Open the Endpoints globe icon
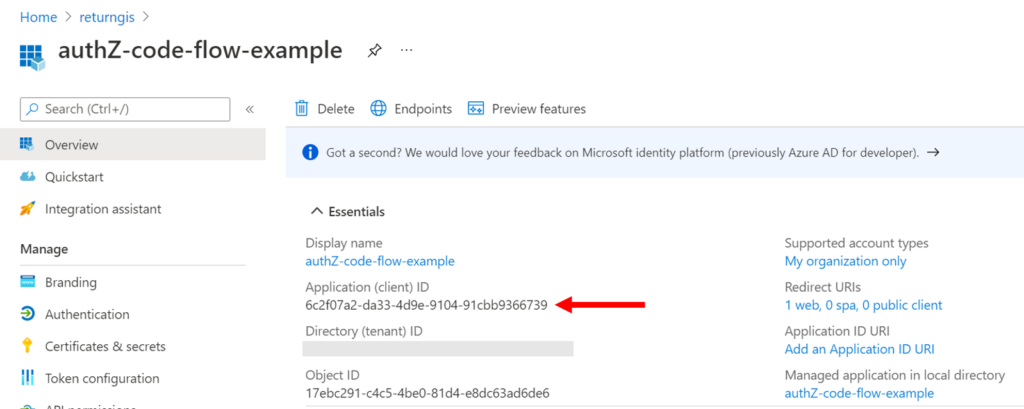Screen dimensions: 1024x409 [x=378, y=108]
